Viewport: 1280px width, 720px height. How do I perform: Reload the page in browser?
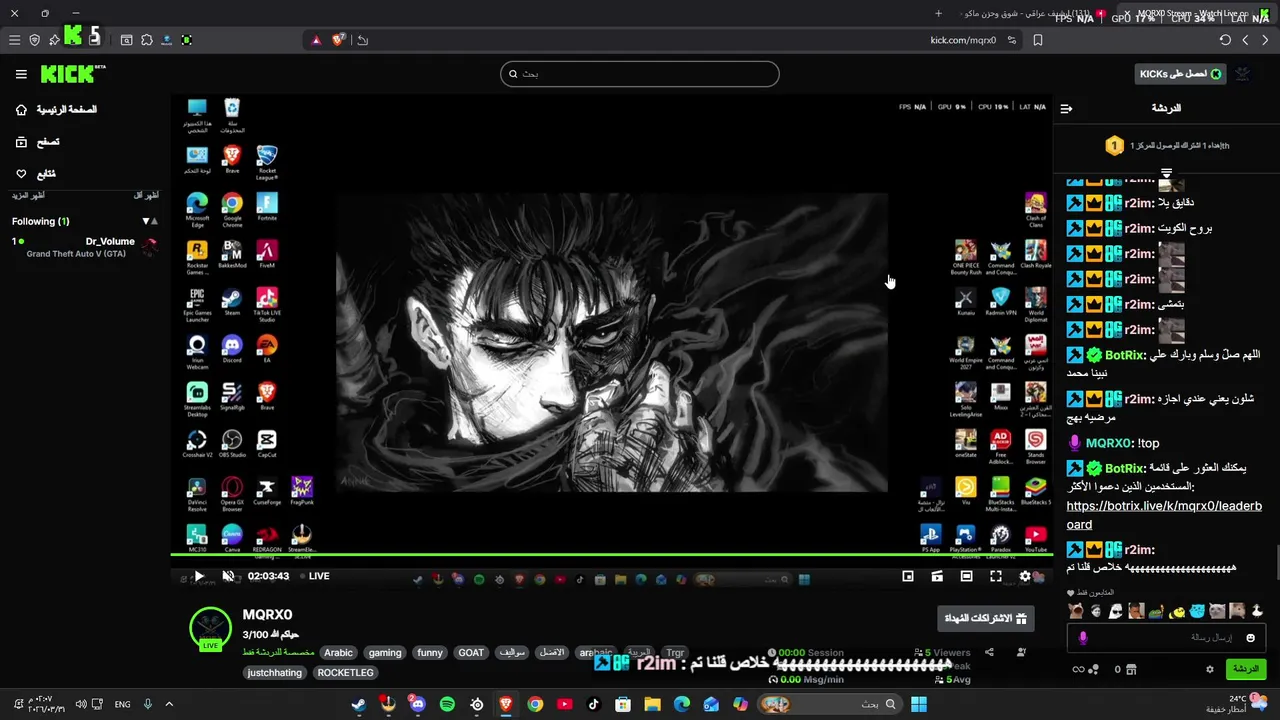click(1225, 40)
